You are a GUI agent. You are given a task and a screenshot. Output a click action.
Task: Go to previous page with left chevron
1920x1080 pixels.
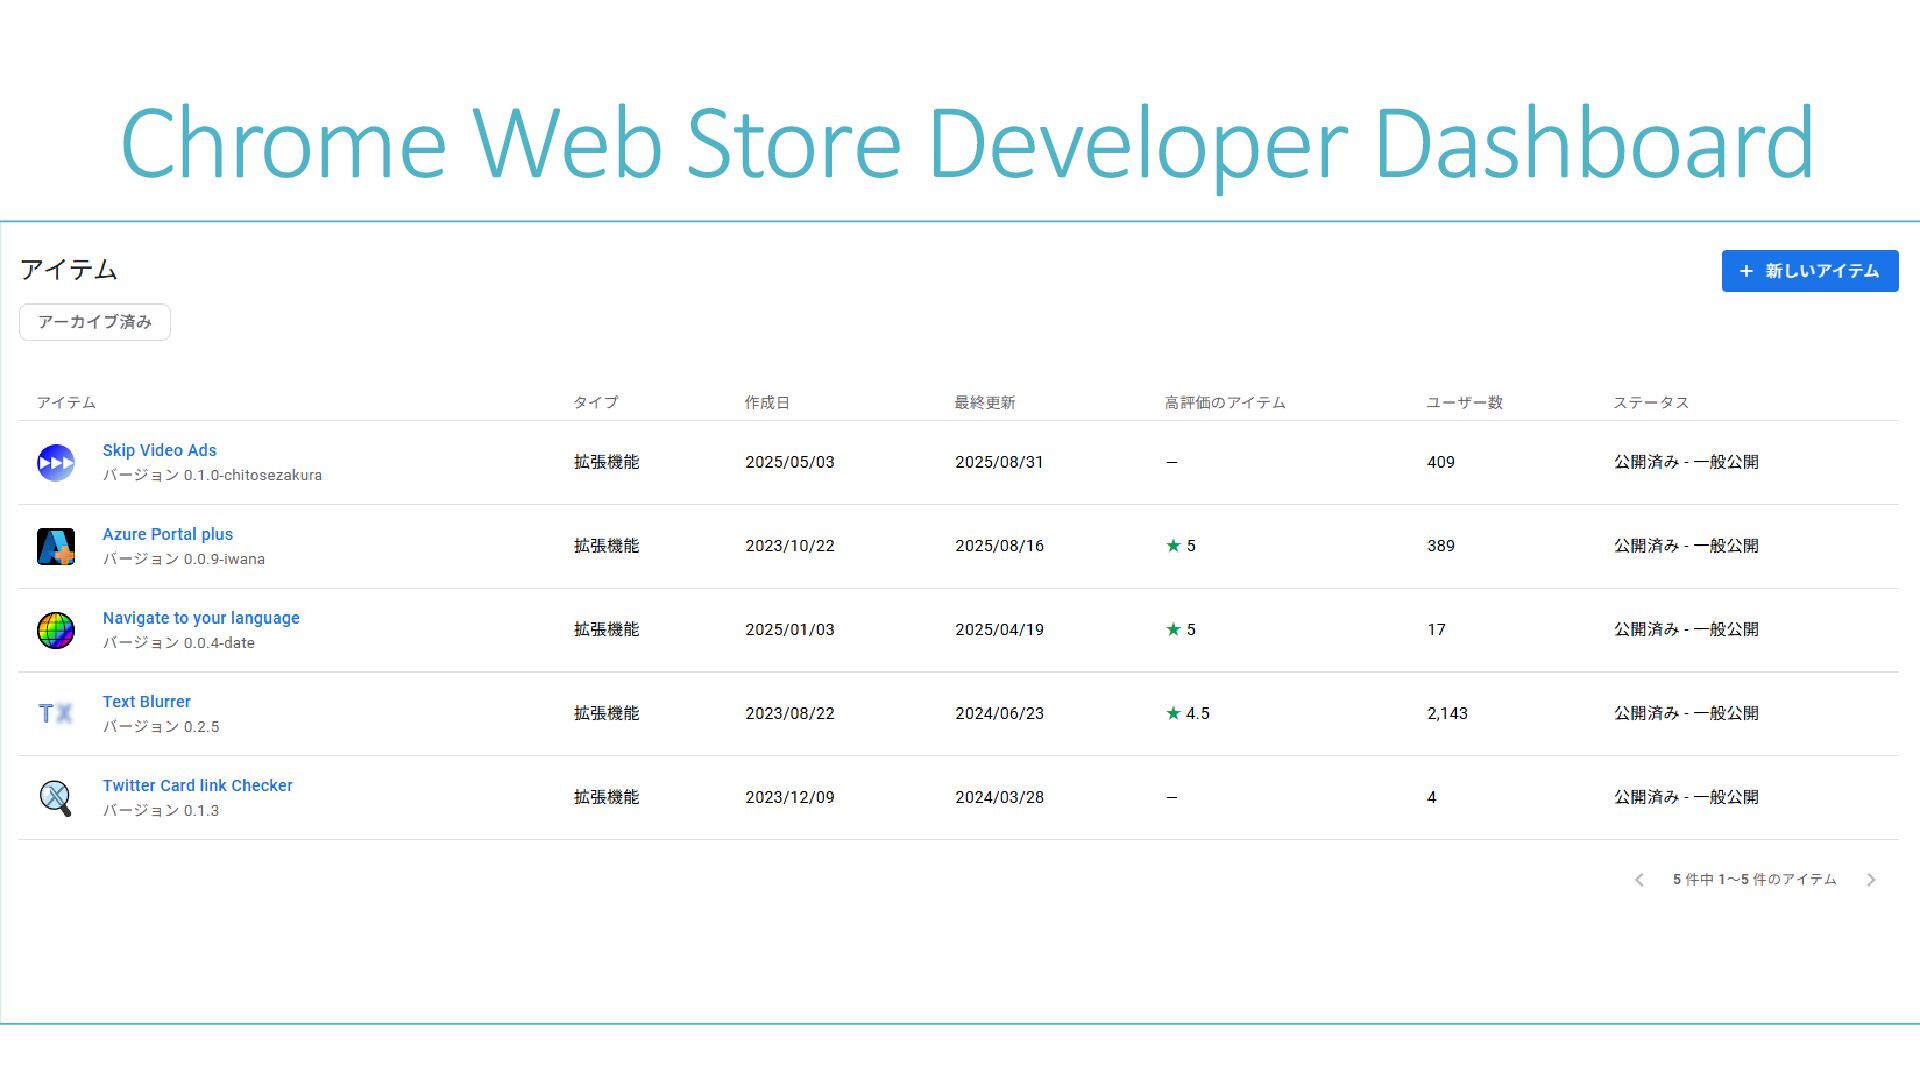point(1639,880)
